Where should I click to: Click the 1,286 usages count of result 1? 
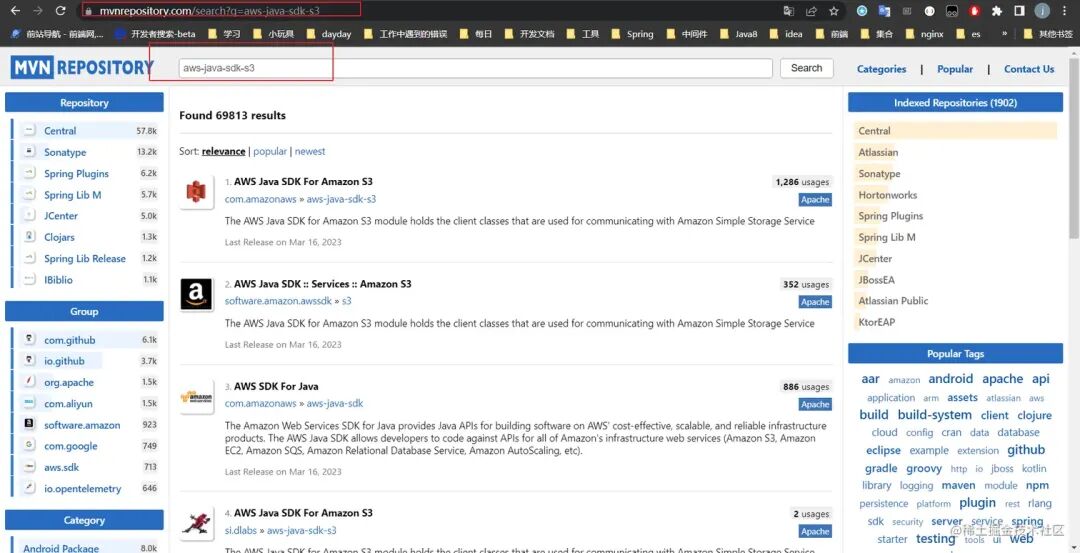point(802,182)
